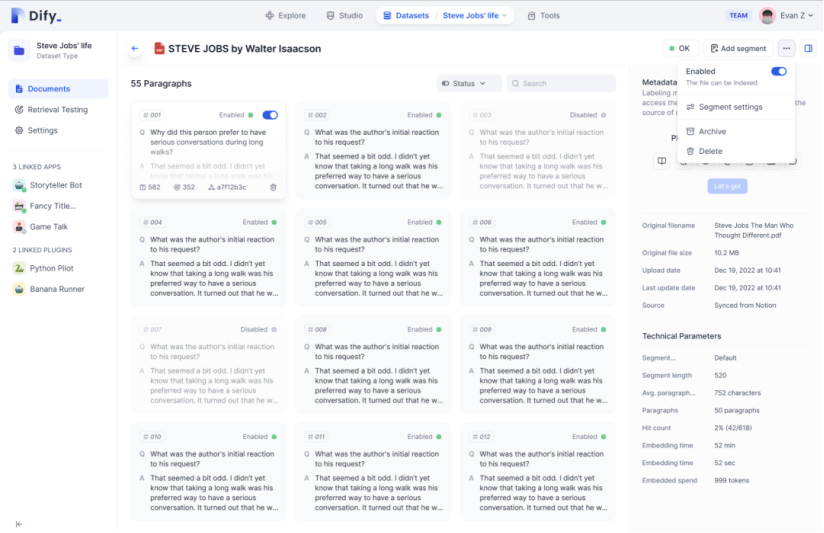
Task: Click the three-dots more options button
Action: (786, 48)
